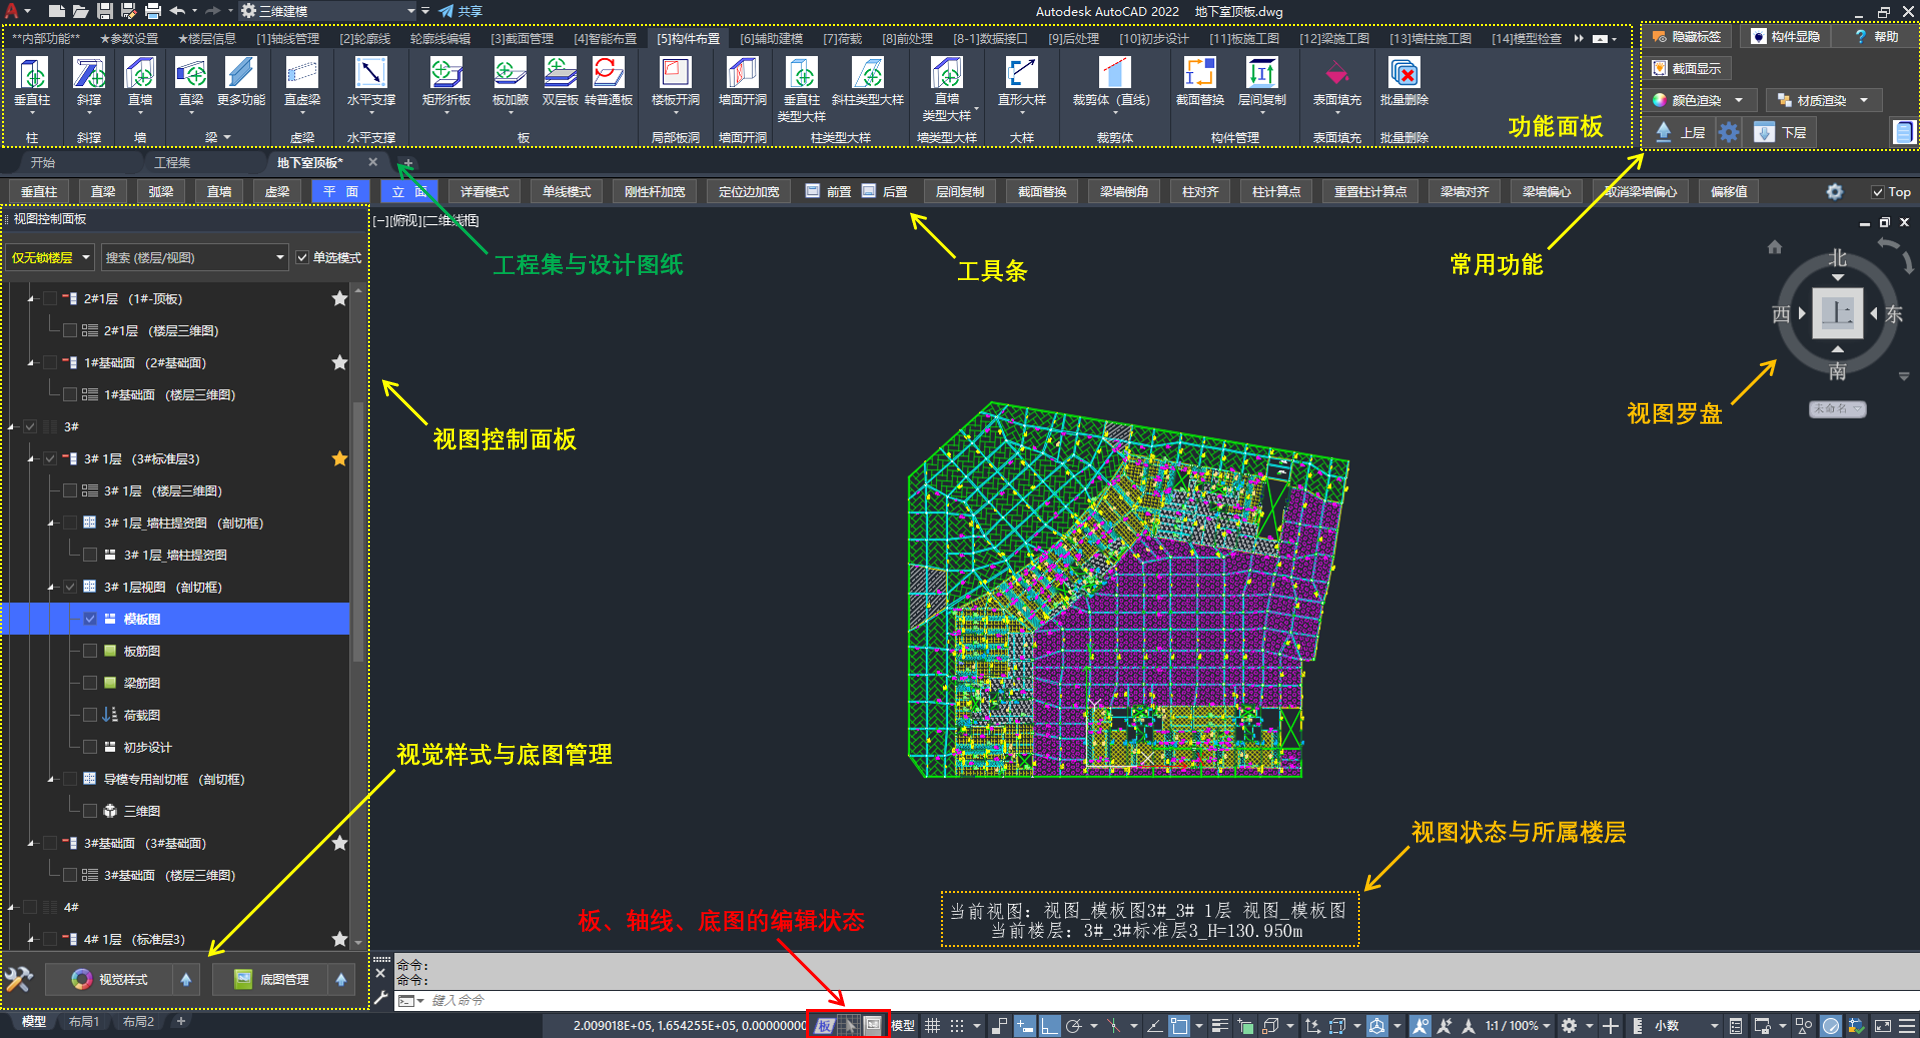
Task: Open the 材质渲染 material render dropdown
Action: 1864,100
